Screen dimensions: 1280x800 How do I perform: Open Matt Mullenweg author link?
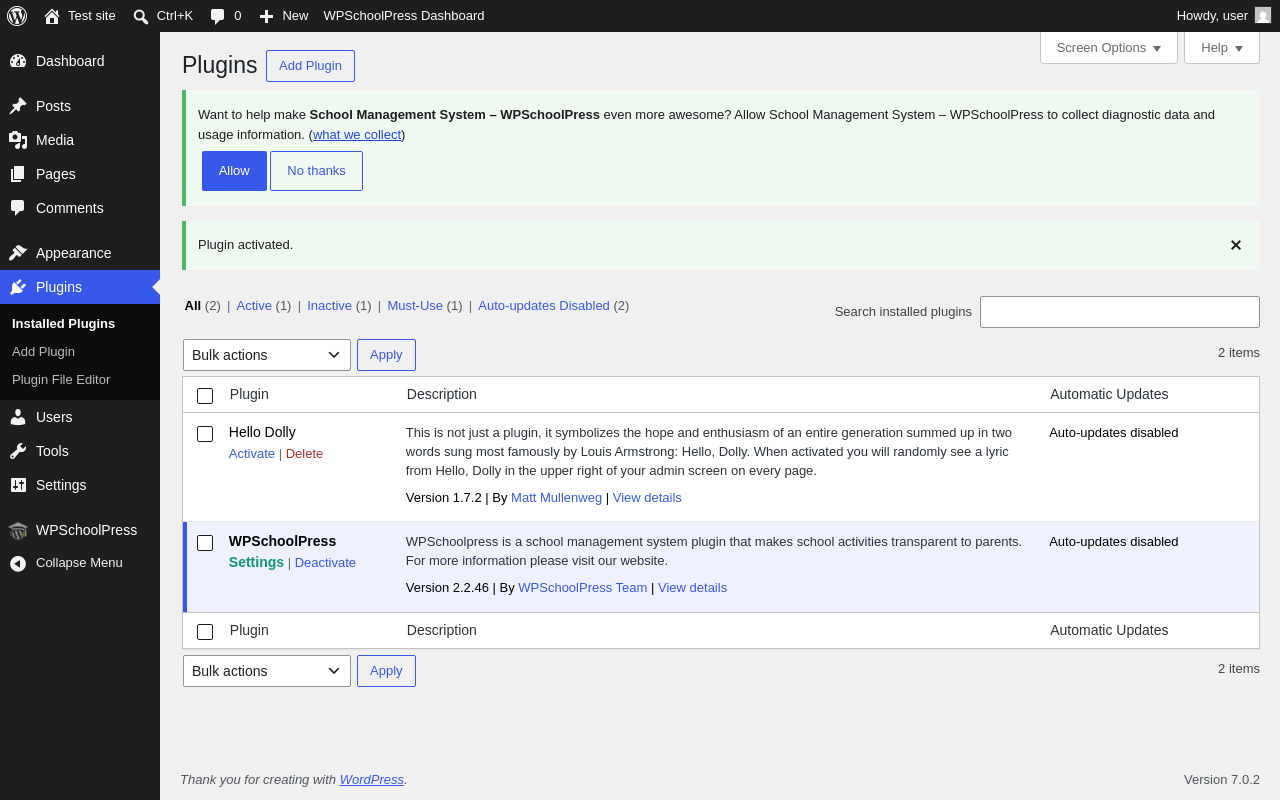[556, 497]
